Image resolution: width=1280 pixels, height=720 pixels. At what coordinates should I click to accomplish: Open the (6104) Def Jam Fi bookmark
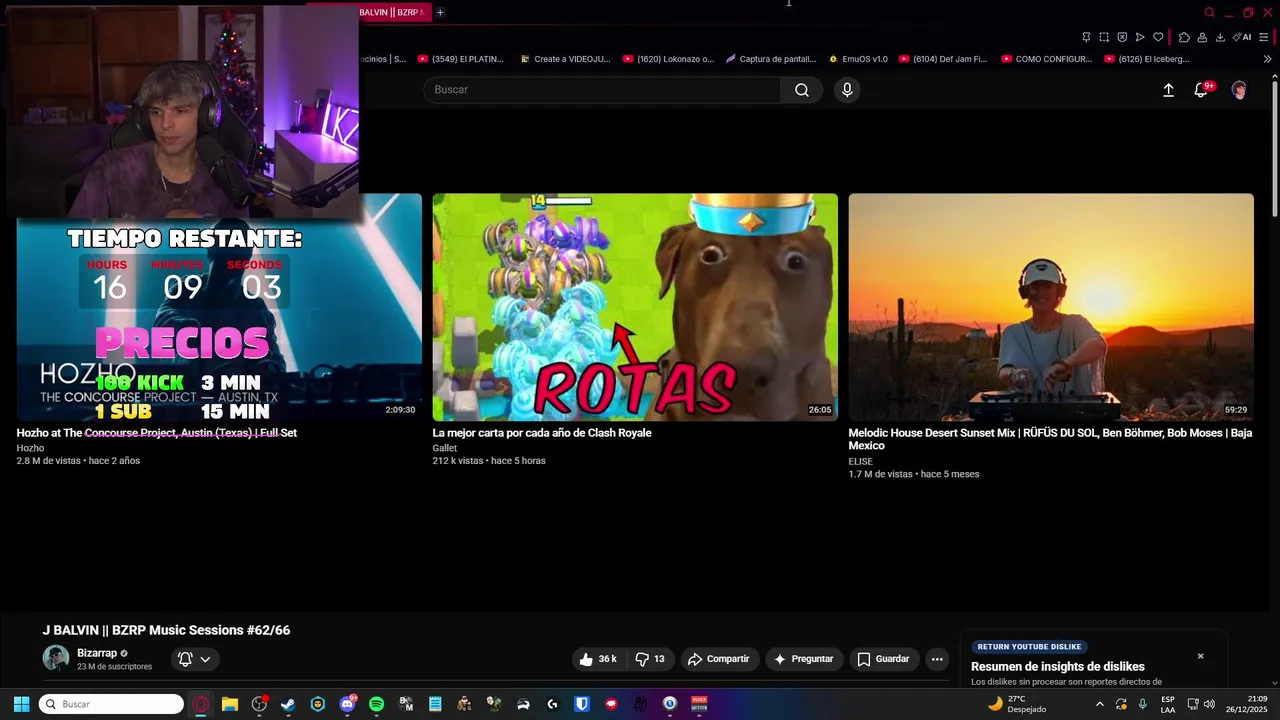tap(943, 59)
